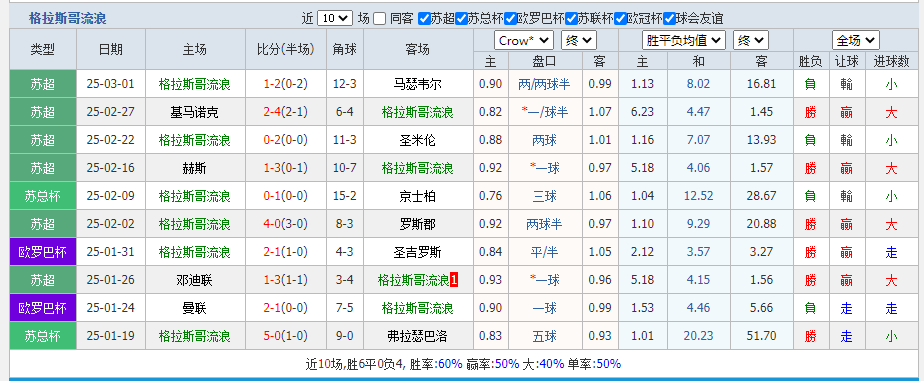Open the 胜平负均值 dropdown
924x381 pixels.
684,41
